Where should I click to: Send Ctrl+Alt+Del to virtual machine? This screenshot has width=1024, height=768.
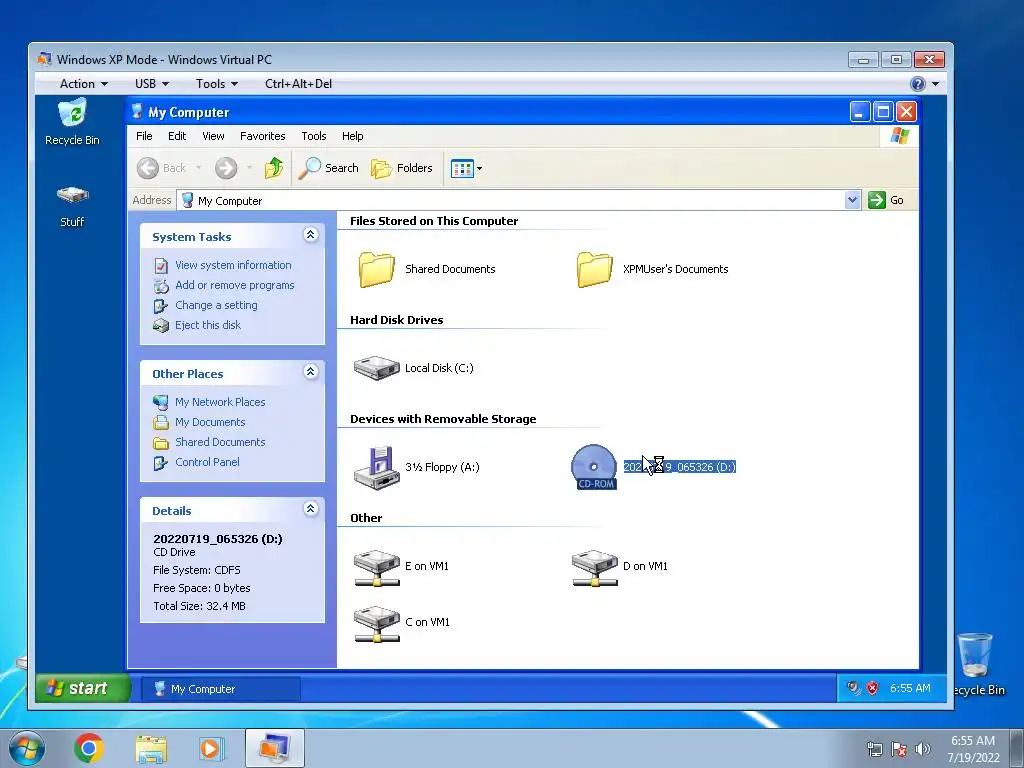pos(298,84)
